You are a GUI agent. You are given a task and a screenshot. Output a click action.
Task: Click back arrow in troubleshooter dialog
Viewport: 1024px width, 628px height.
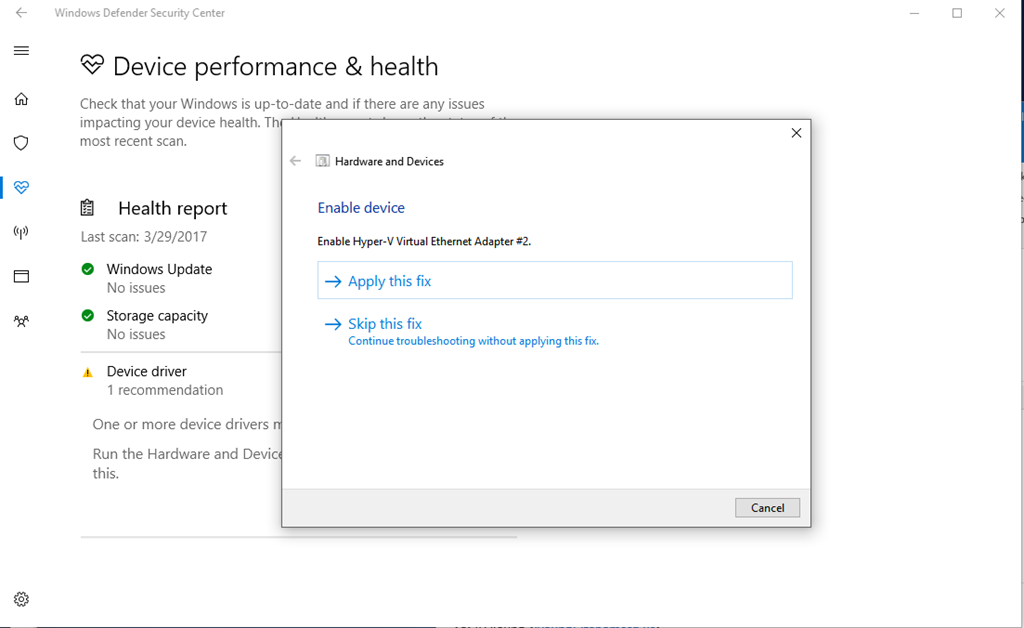295,161
